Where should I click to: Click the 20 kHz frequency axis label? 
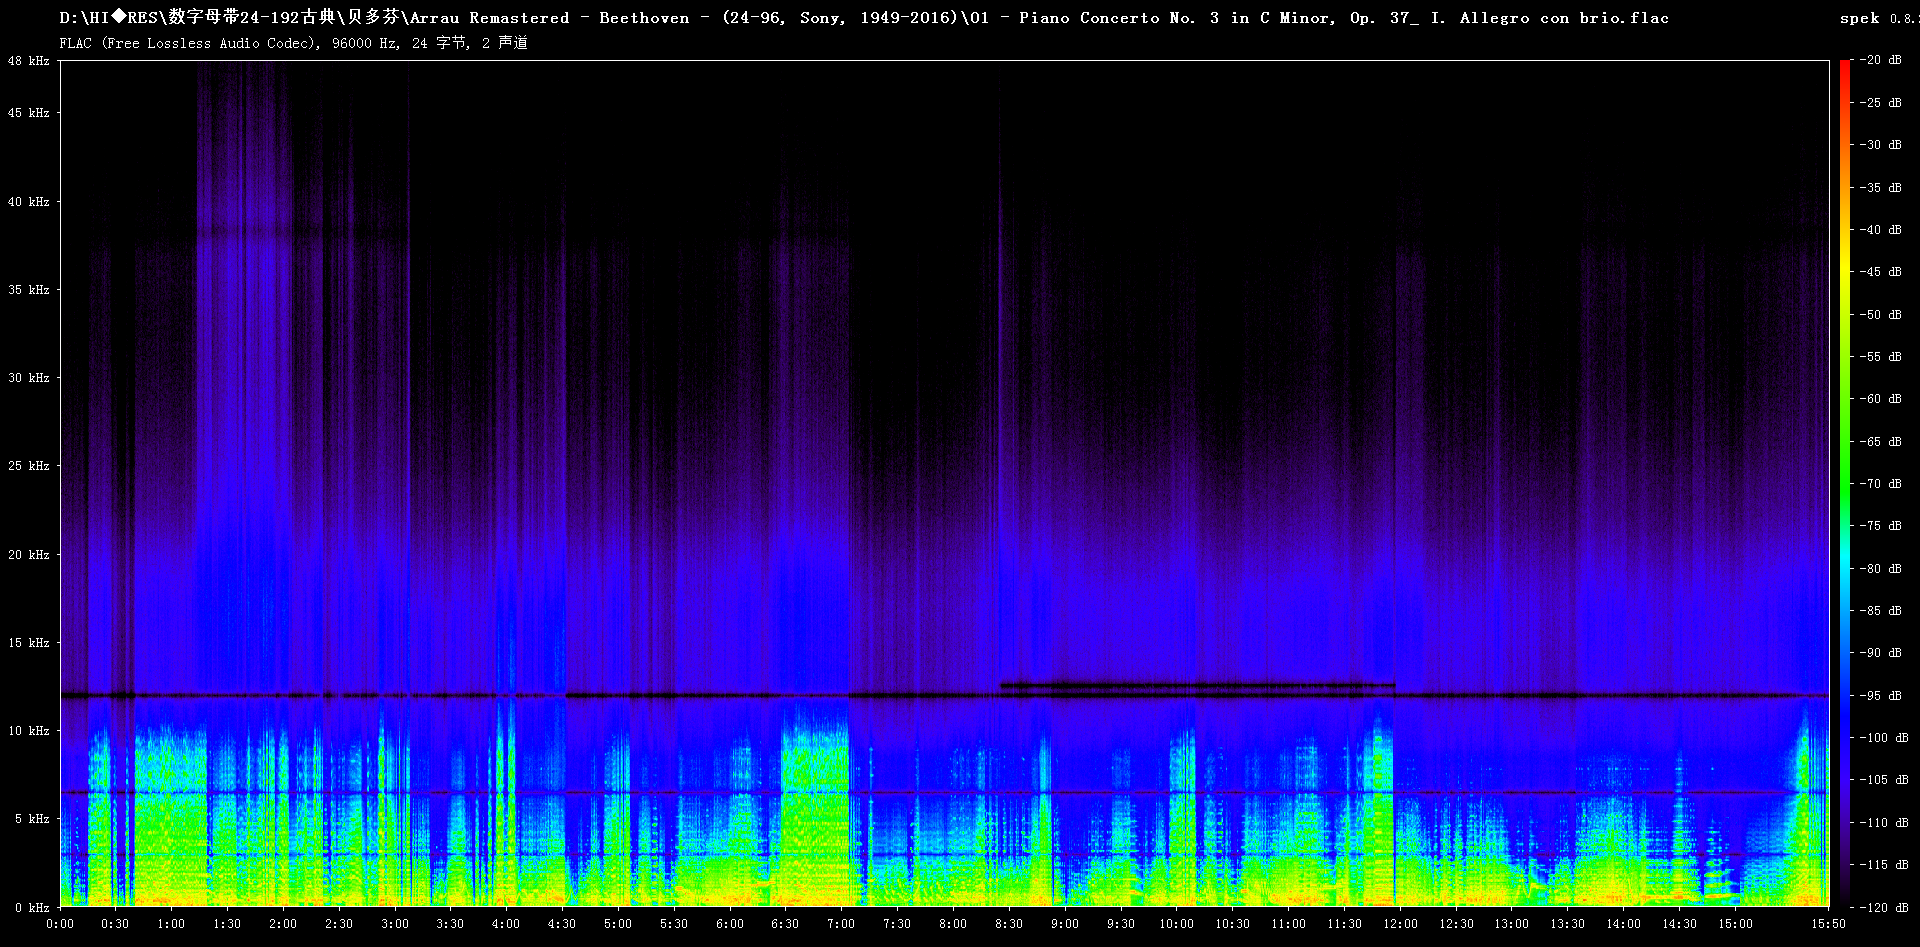29,555
